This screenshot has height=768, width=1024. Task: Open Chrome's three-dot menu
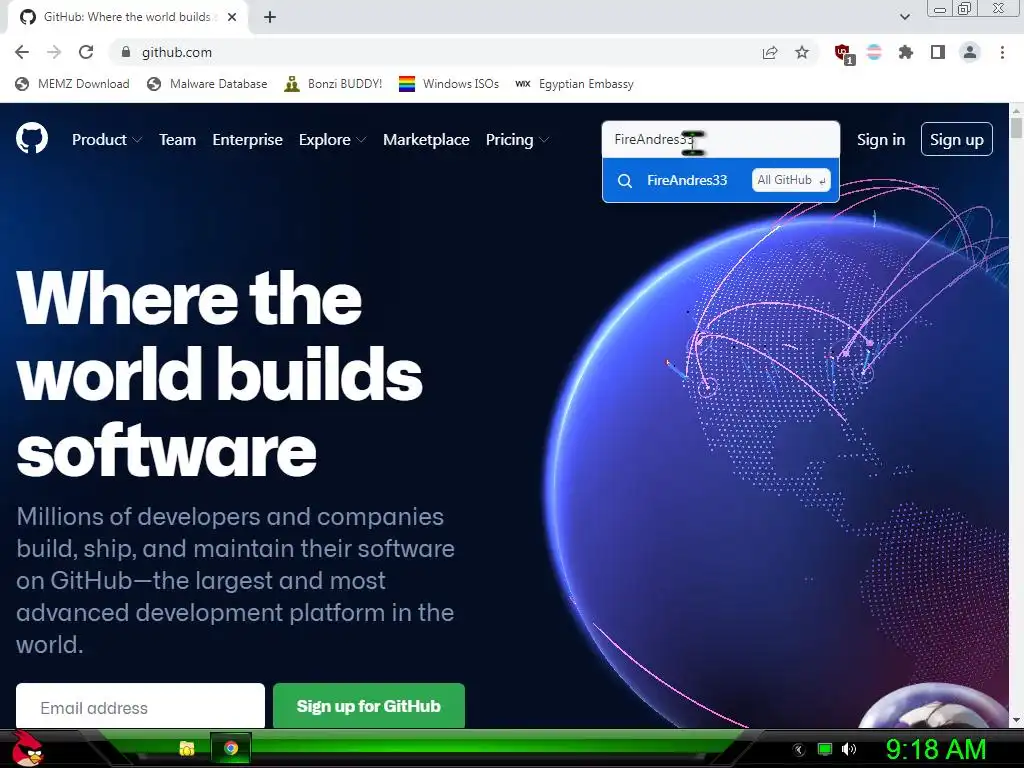tap(1002, 52)
